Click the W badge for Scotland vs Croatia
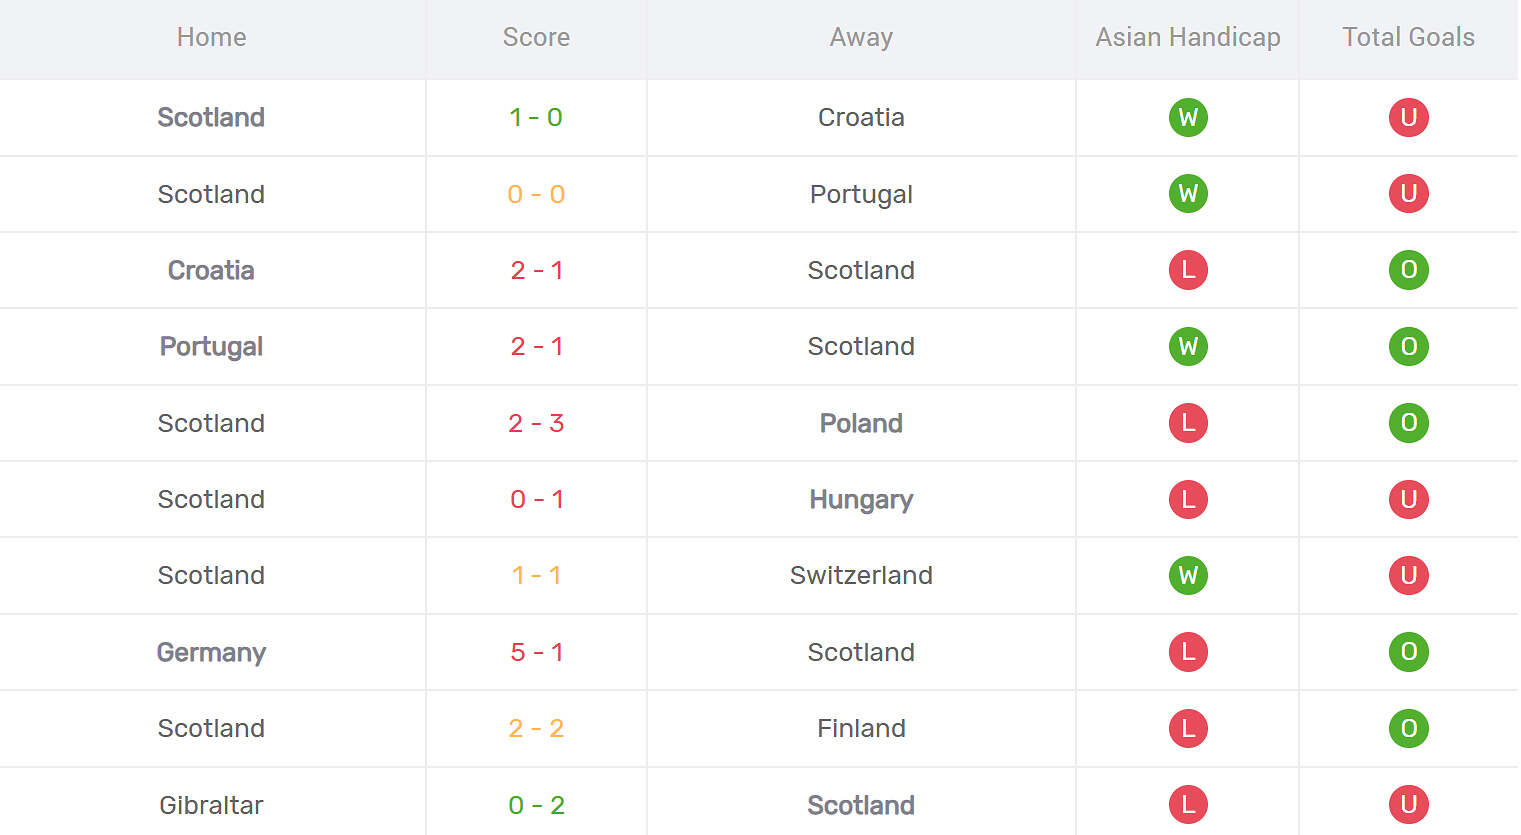Image resolution: width=1521 pixels, height=835 pixels. point(1188,117)
